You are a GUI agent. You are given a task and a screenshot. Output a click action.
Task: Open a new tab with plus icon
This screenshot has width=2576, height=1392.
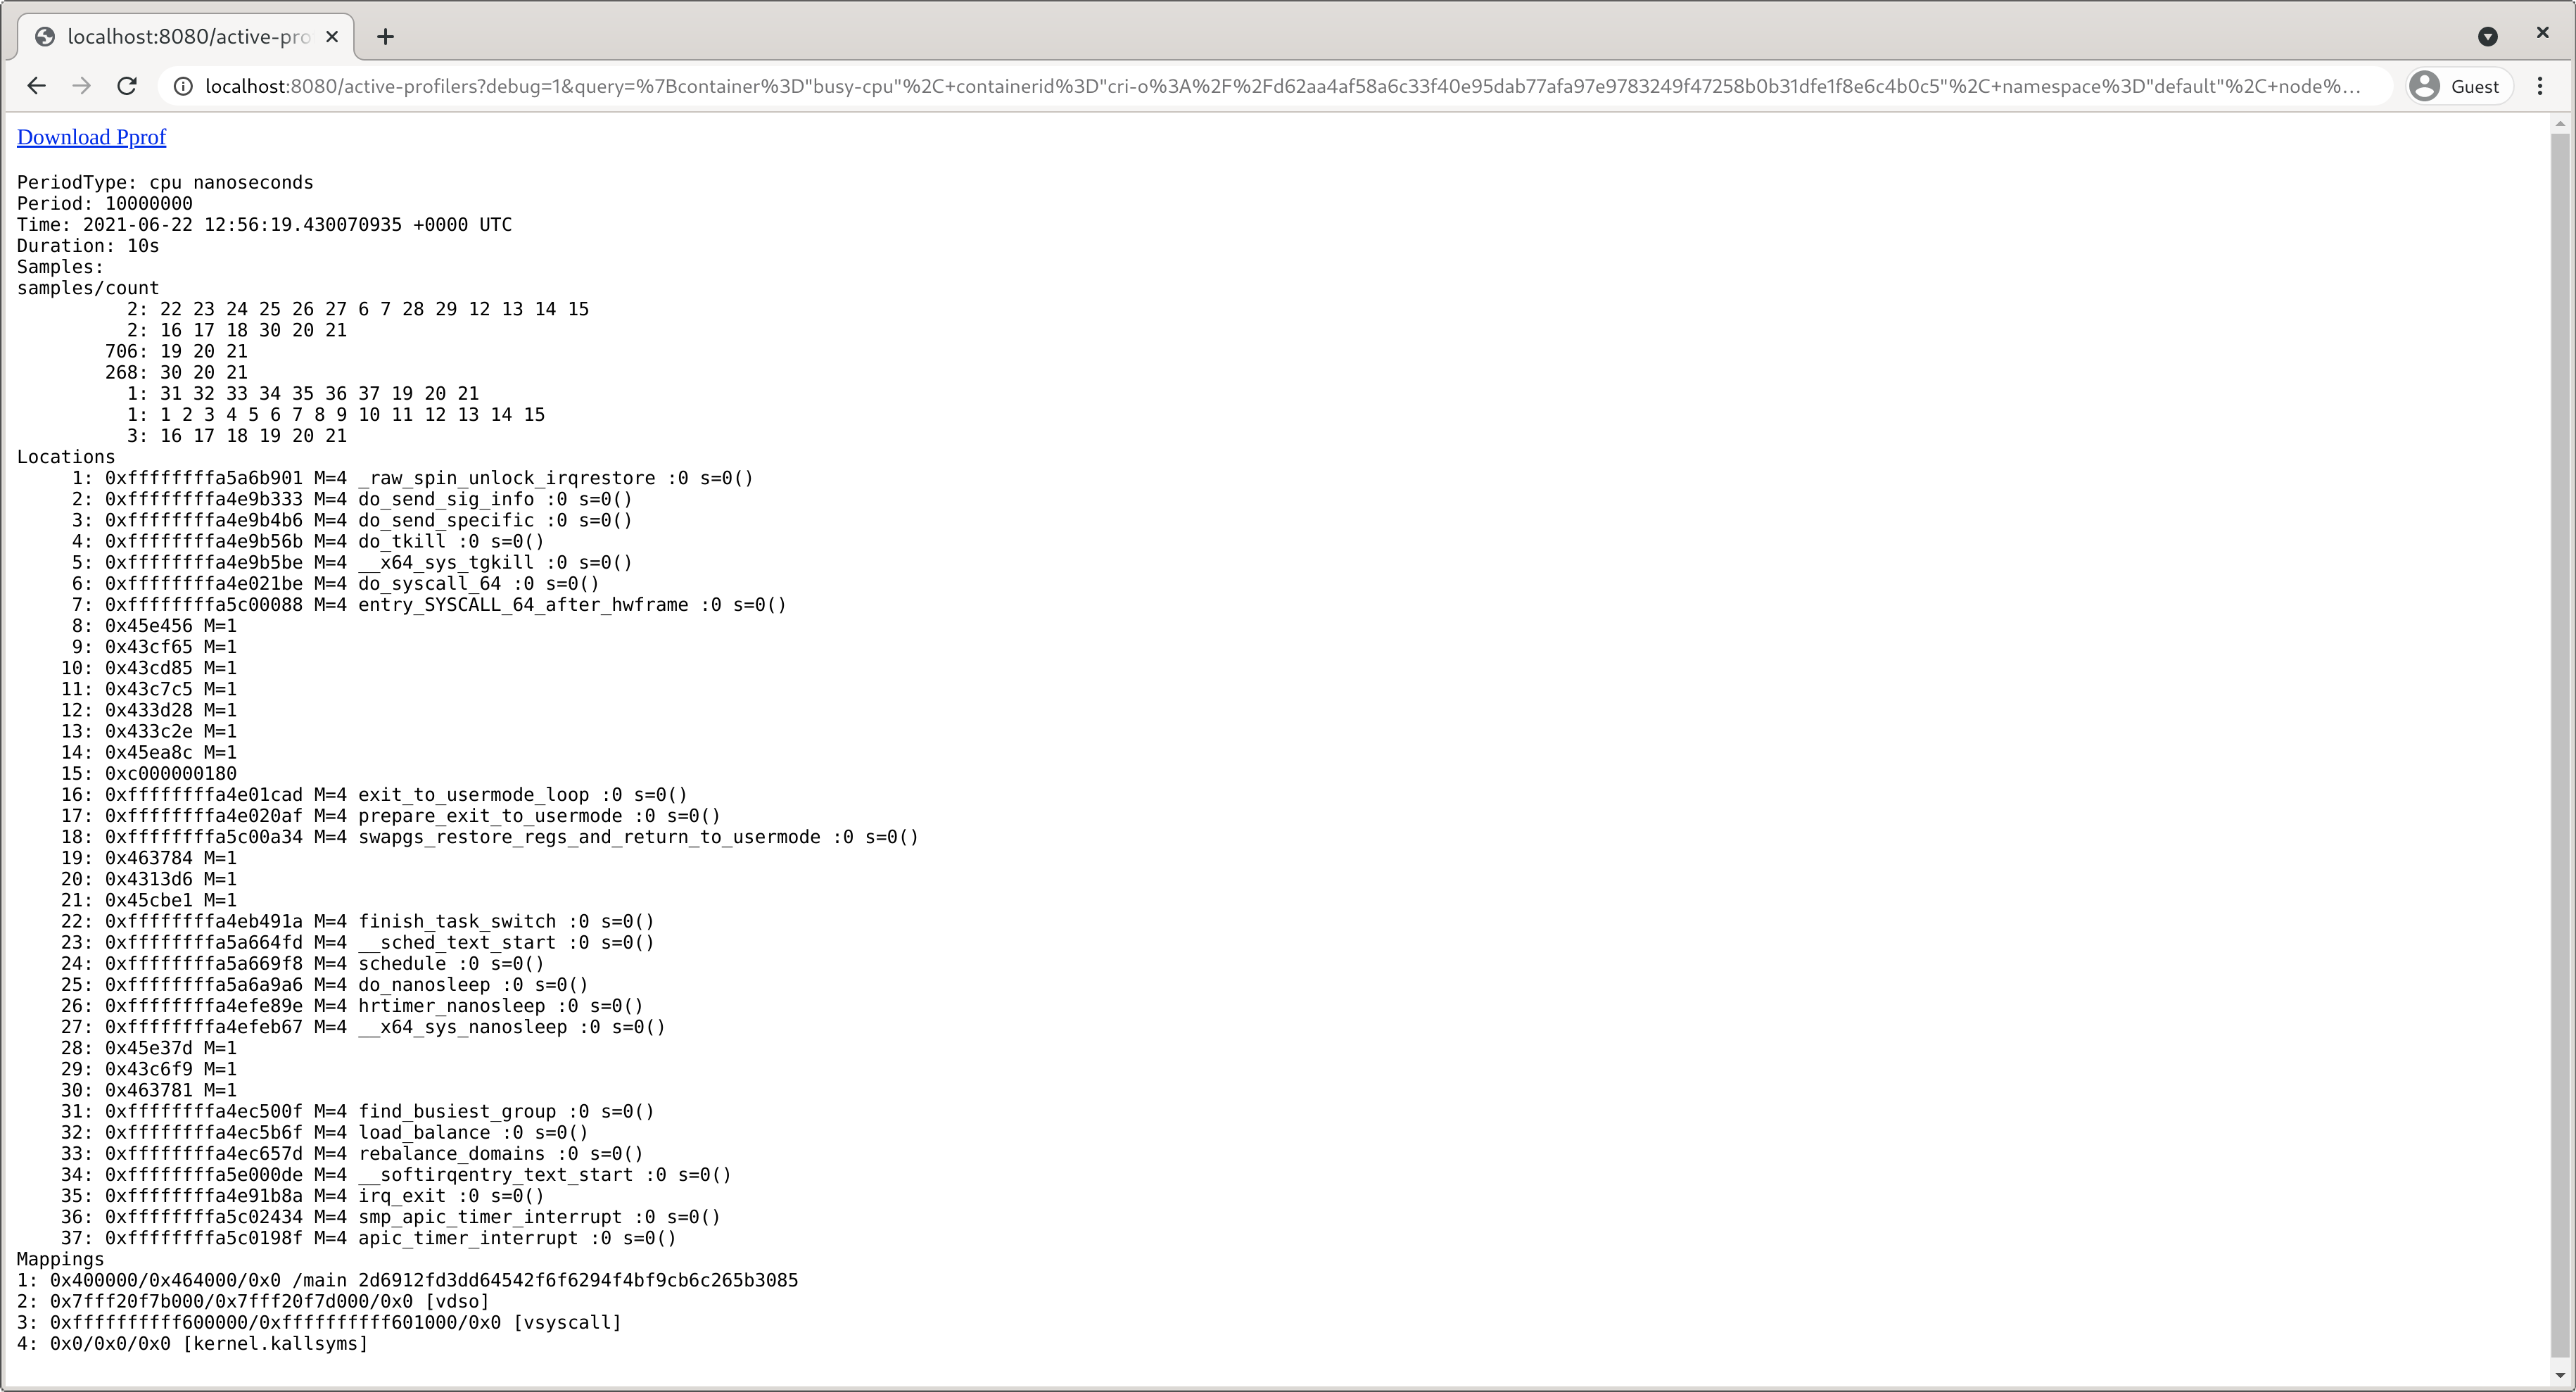tap(385, 37)
